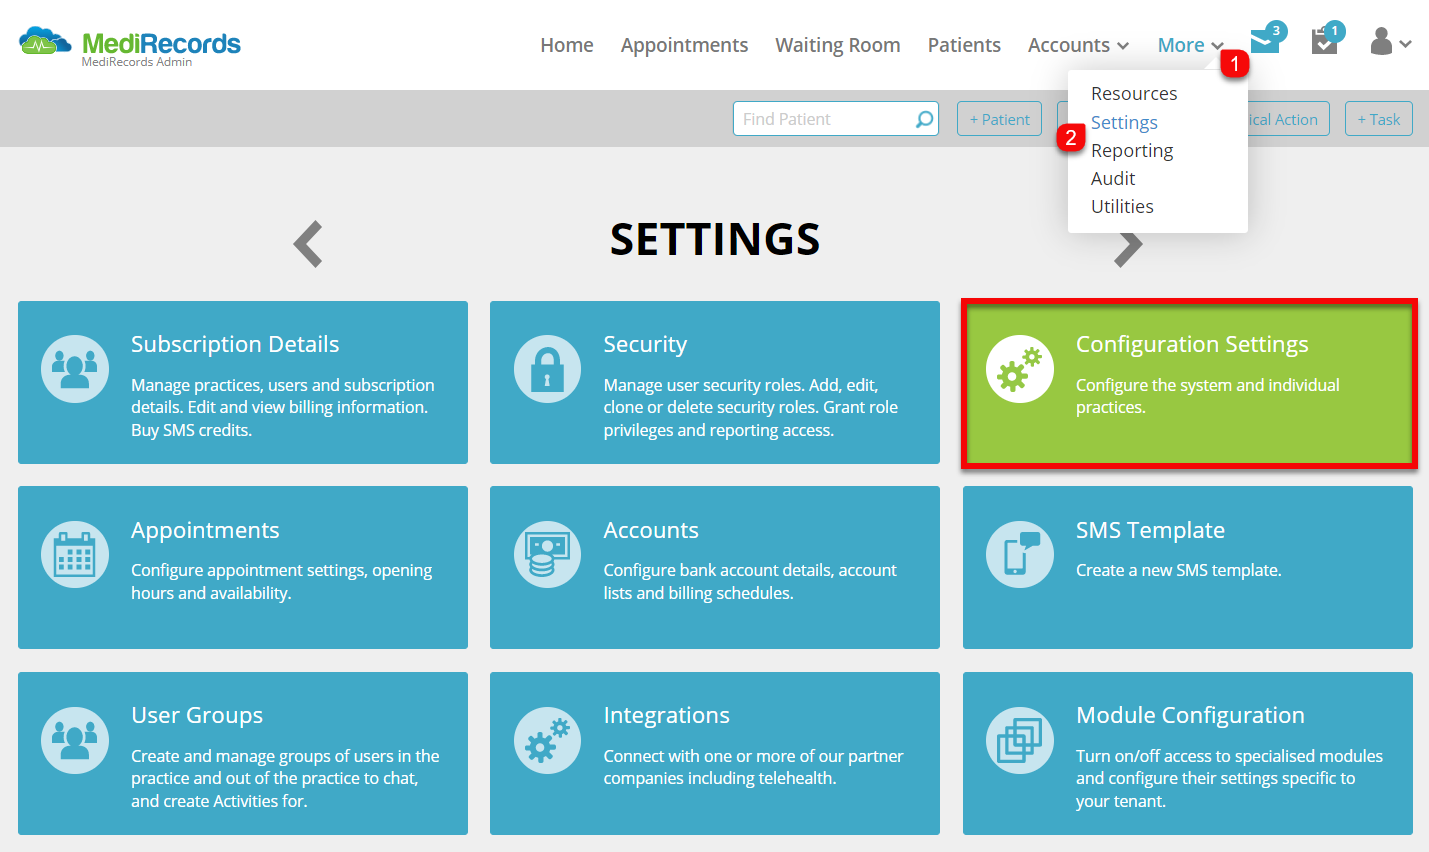Click the + Patient button
1429x852 pixels.
click(x=999, y=119)
